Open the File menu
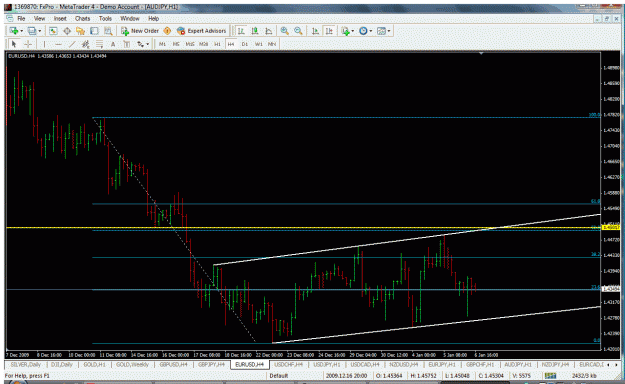Viewport: 625px width, 384px height. [21, 18]
